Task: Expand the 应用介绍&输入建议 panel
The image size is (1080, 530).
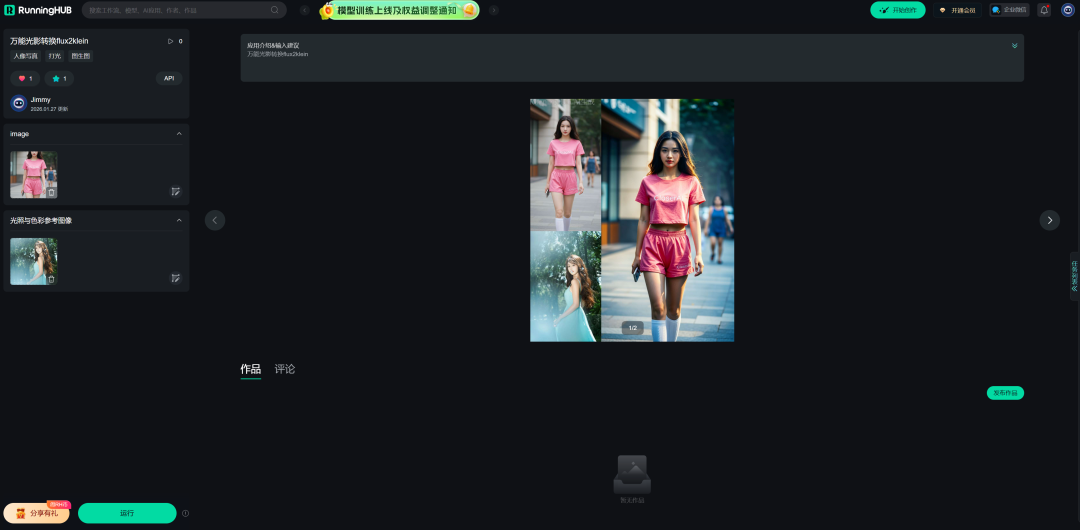Action: [x=1014, y=45]
